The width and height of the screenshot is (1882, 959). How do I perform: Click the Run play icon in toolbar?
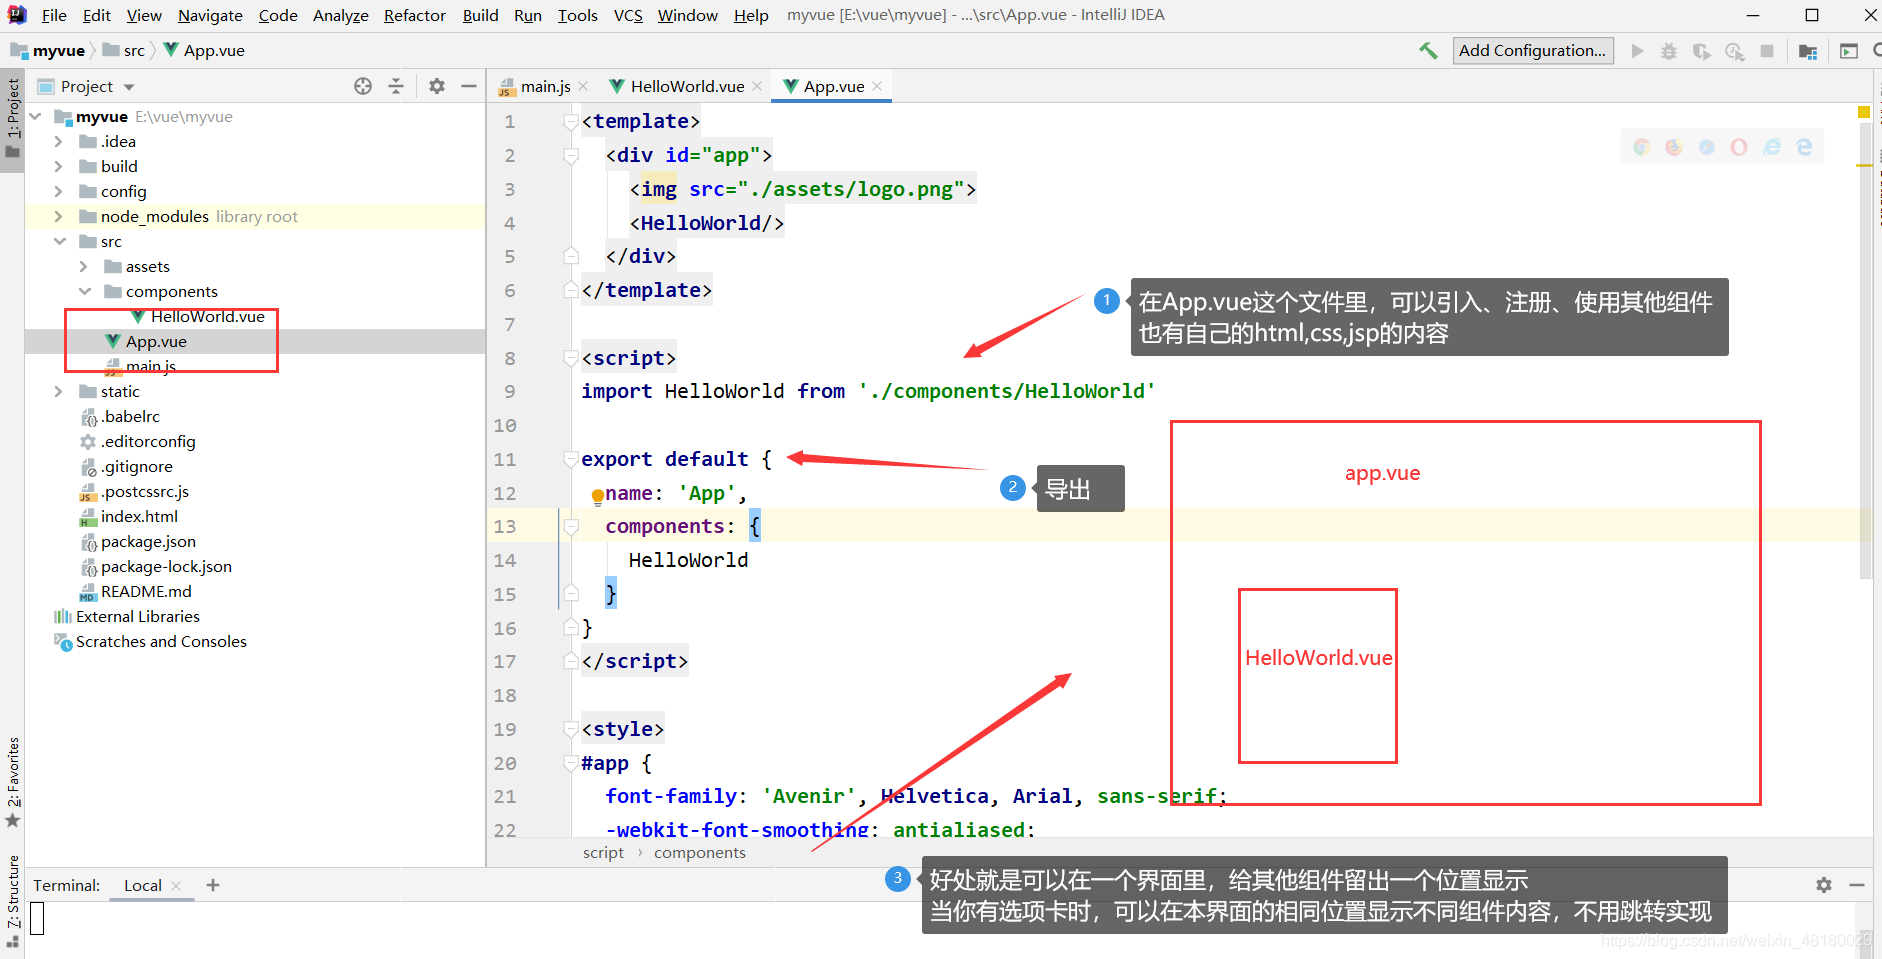[x=1637, y=50]
